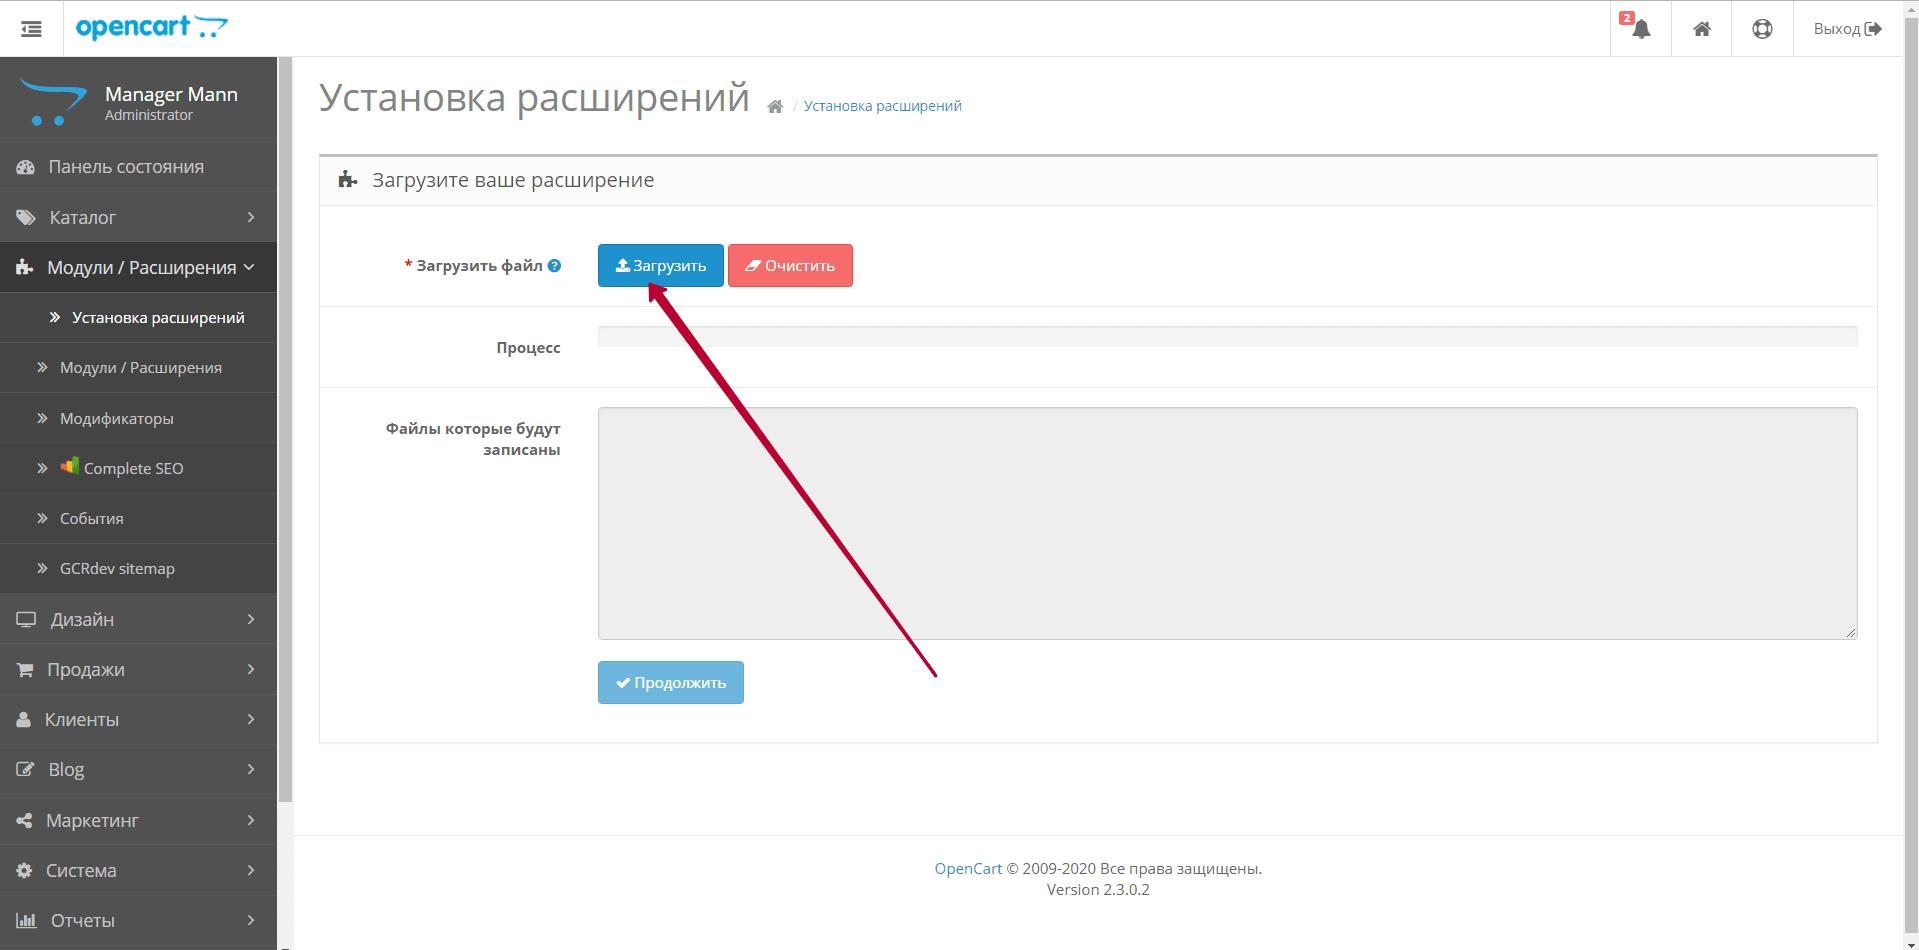Click the home storefront icon in header
This screenshot has width=1919, height=950.
point(1701,29)
